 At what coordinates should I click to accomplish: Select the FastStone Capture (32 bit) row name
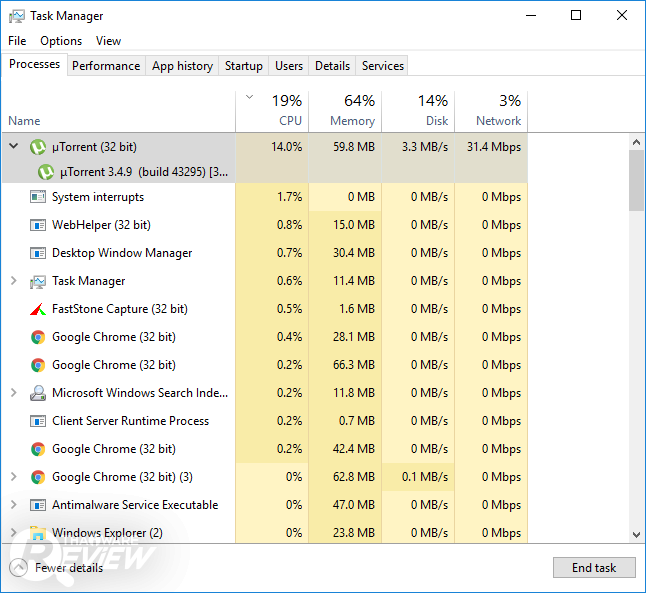coord(120,309)
